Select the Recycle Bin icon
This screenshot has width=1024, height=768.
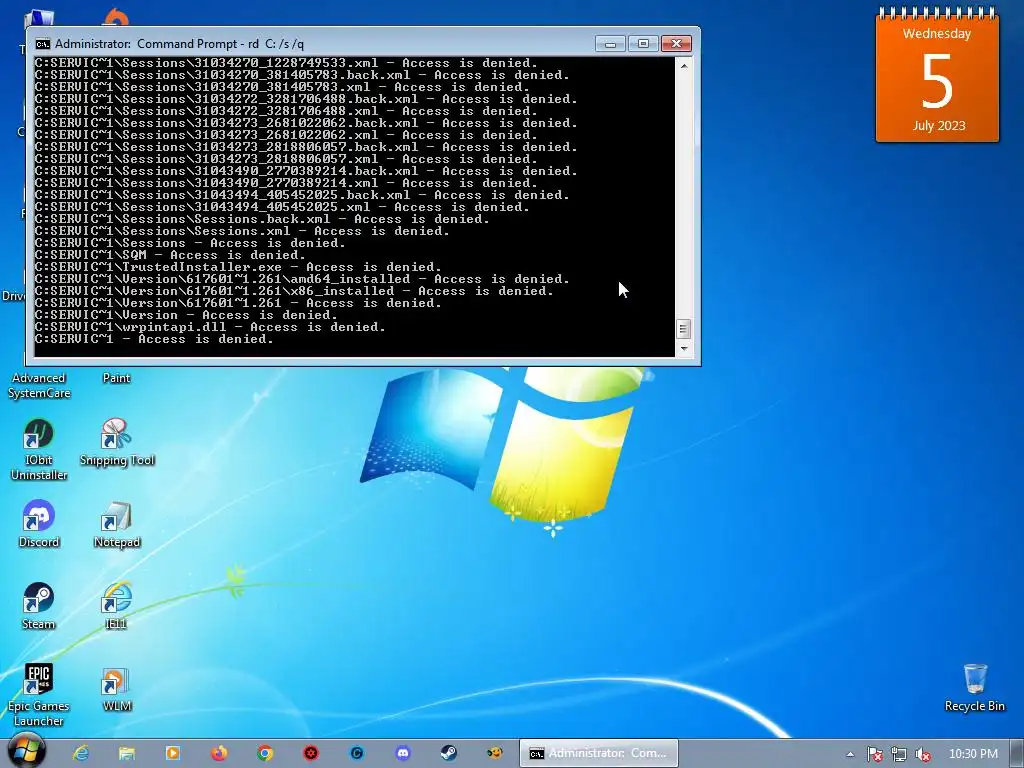point(974,688)
